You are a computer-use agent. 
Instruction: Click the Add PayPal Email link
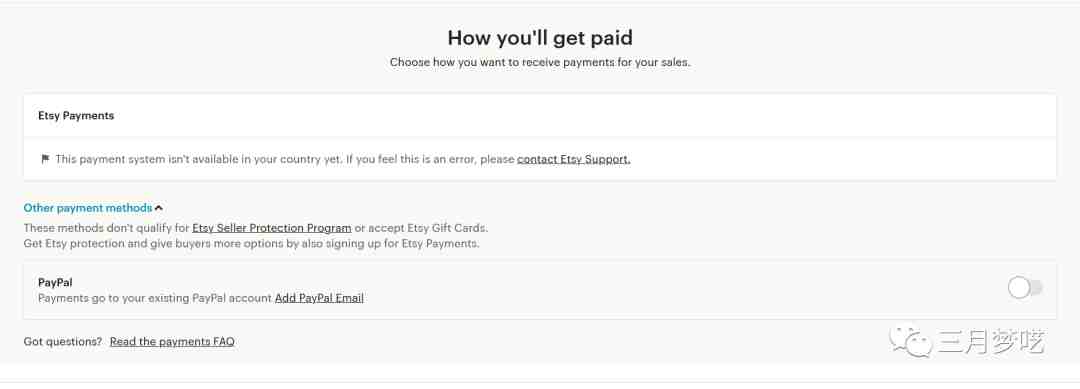(x=319, y=298)
